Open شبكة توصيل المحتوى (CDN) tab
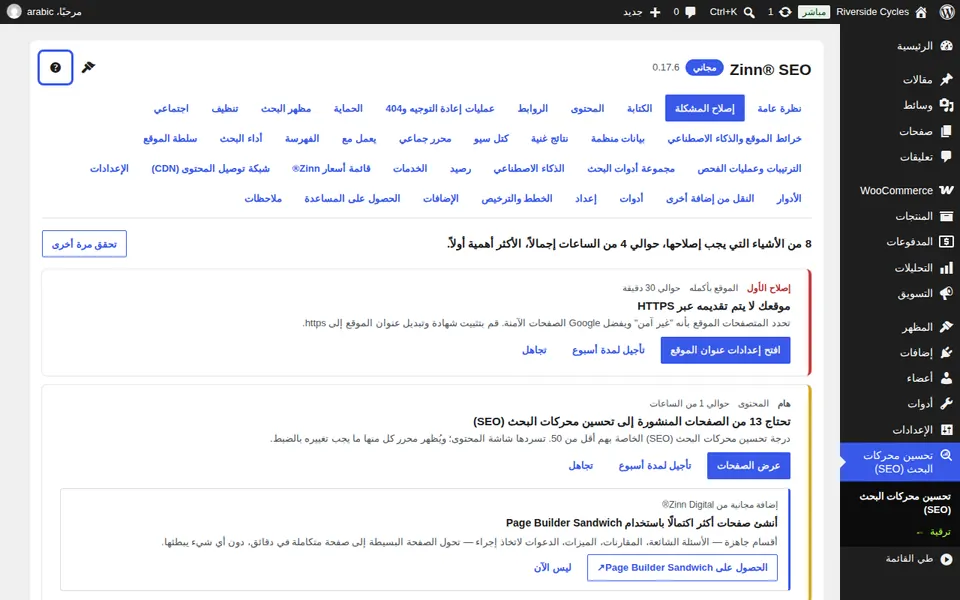The width and height of the screenshot is (960, 600). tap(210, 168)
